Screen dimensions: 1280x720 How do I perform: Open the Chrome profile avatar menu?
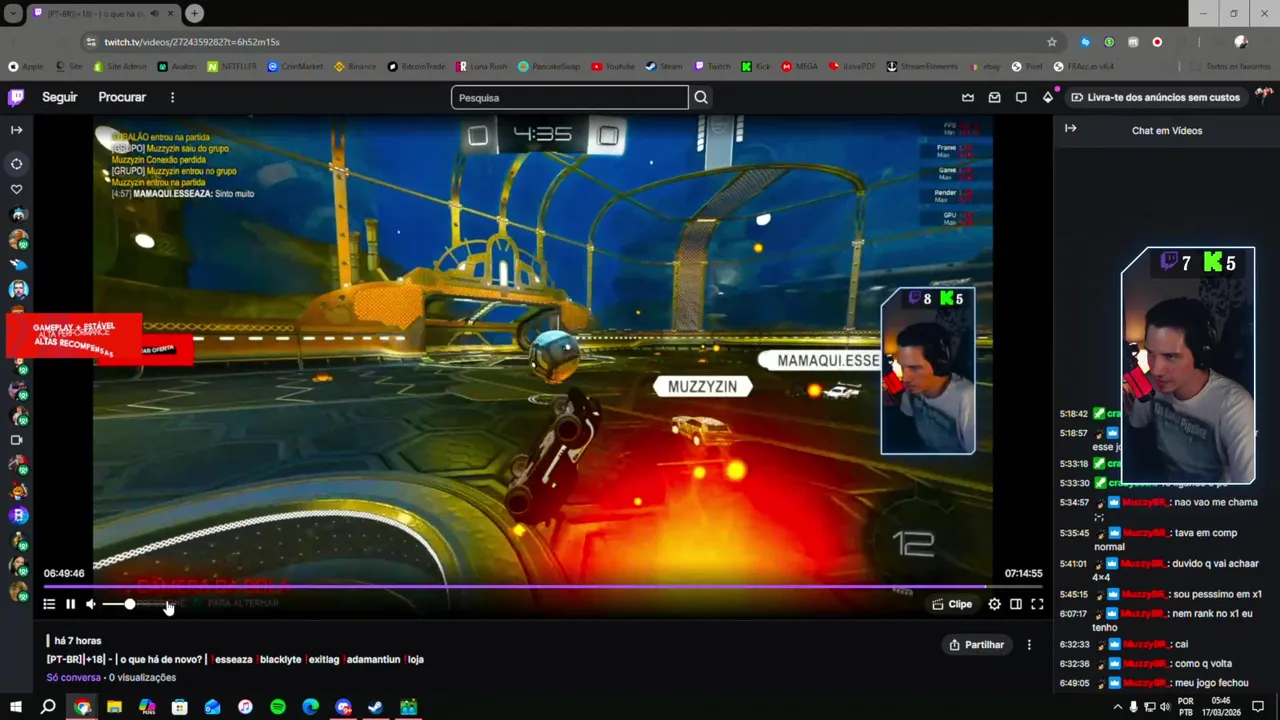click(x=1241, y=42)
